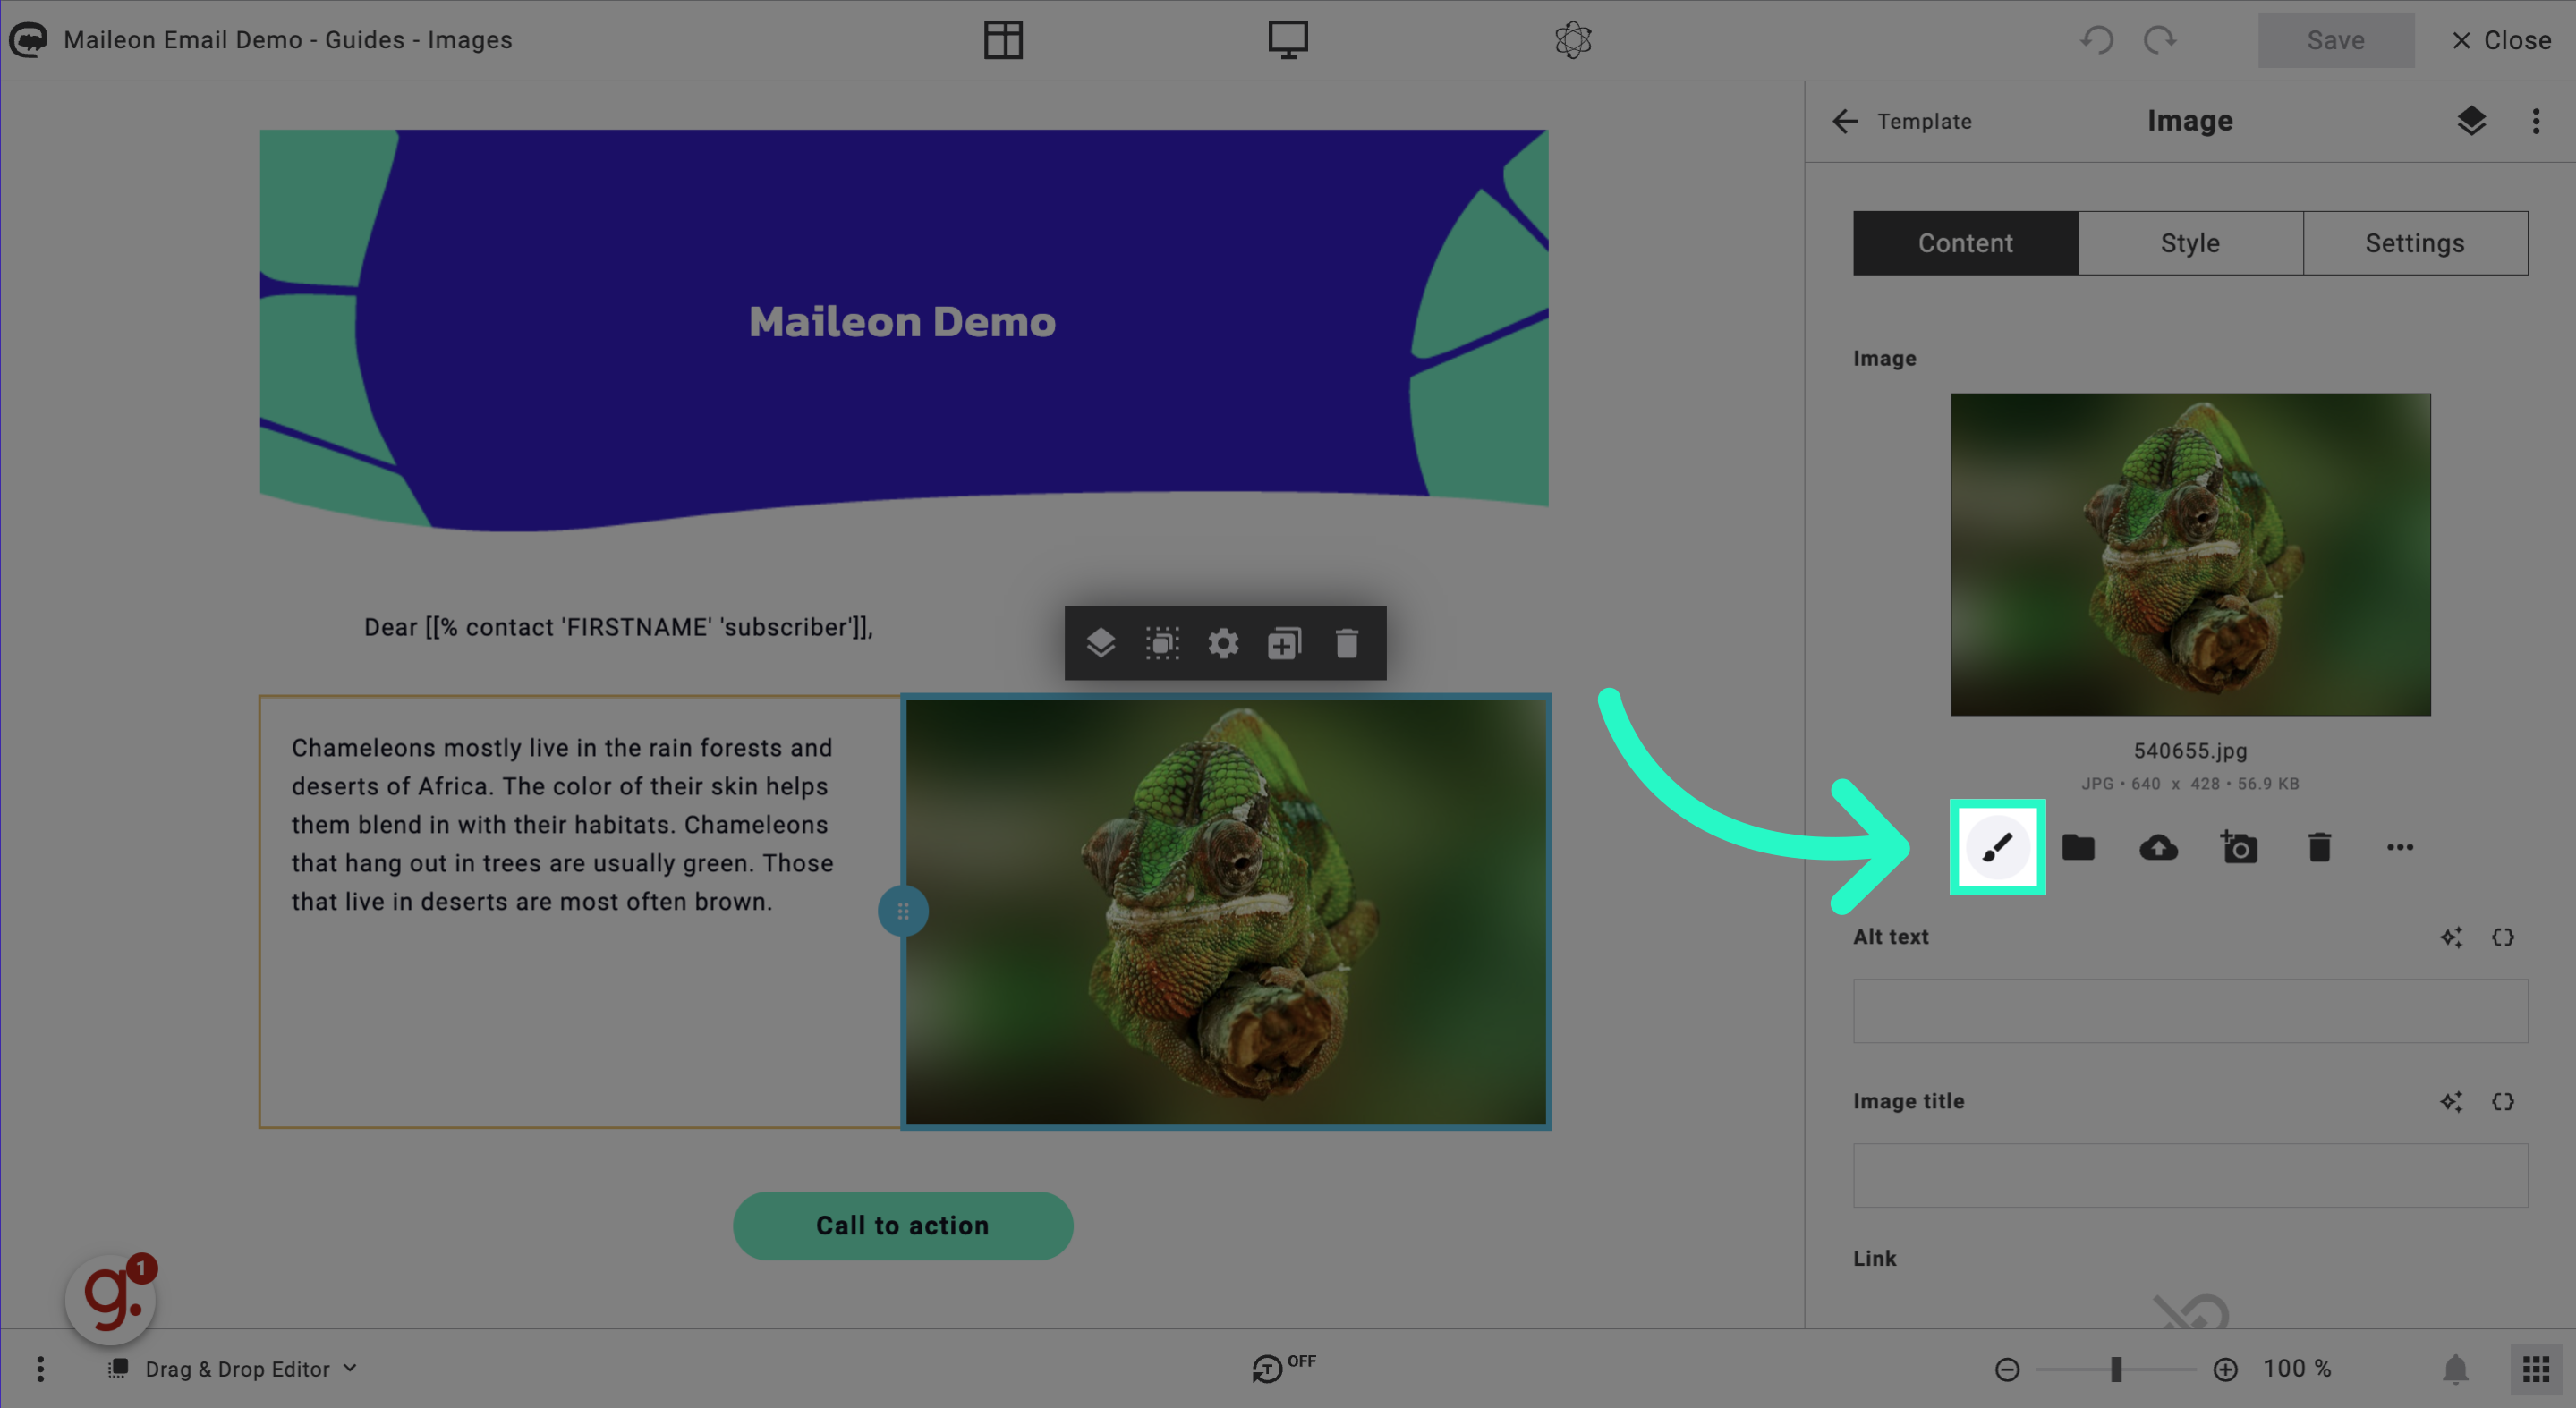Click the upload image icon

[2158, 848]
